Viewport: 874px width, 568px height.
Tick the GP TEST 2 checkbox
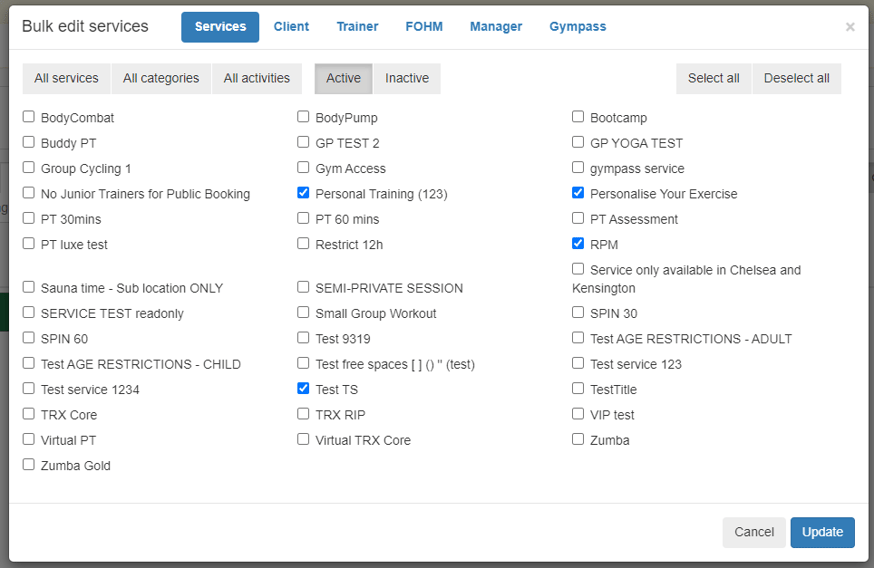pyautogui.click(x=303, y=142)
